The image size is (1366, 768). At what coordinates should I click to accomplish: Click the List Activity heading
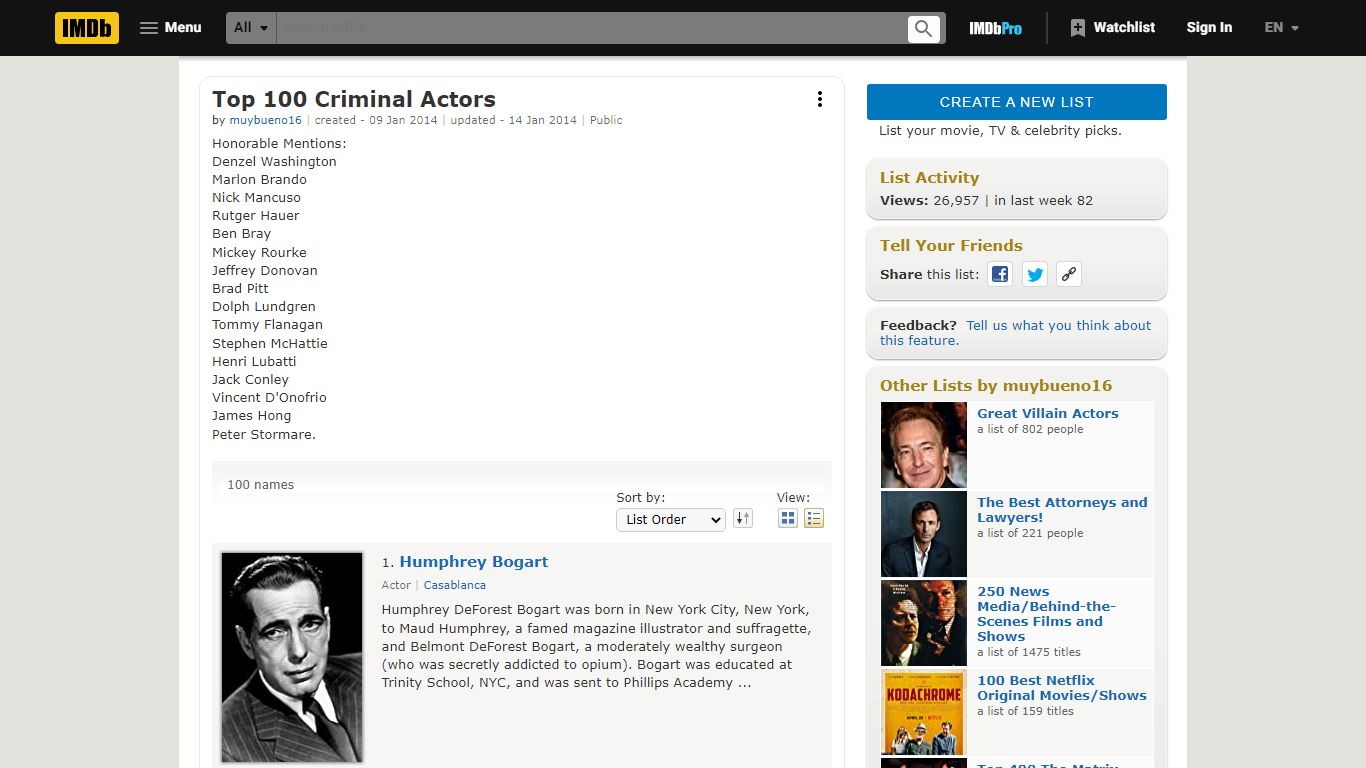tap(929, 178)
